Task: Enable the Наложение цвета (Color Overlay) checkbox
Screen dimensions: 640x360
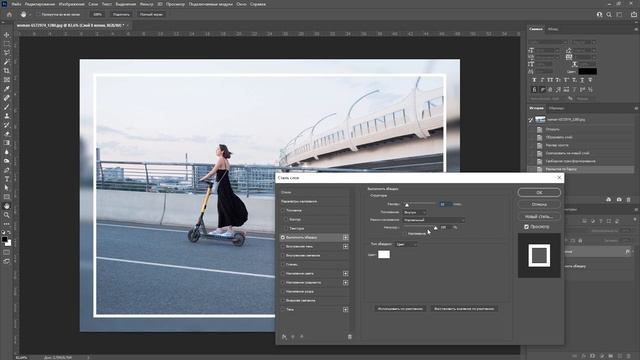Action: point(282,273)
